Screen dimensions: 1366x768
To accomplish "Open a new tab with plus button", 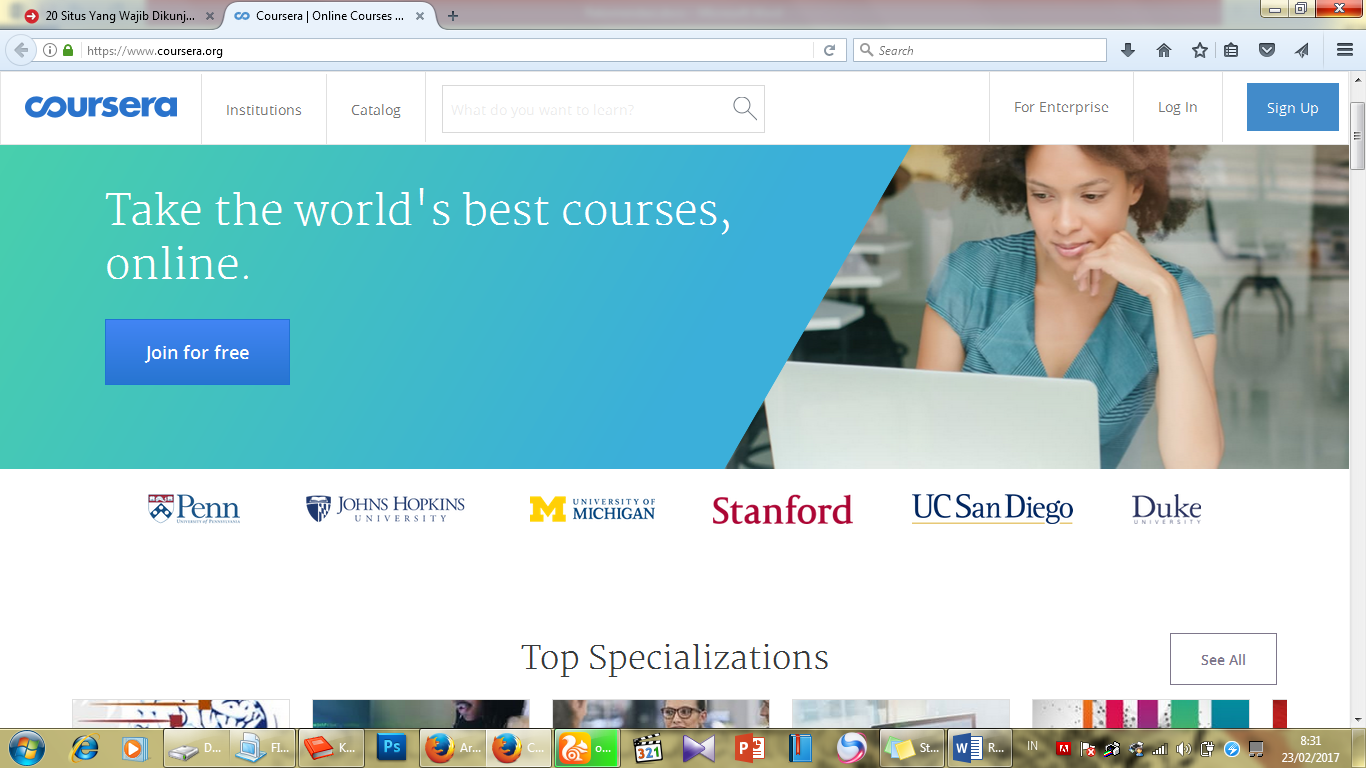I will 453,16.
